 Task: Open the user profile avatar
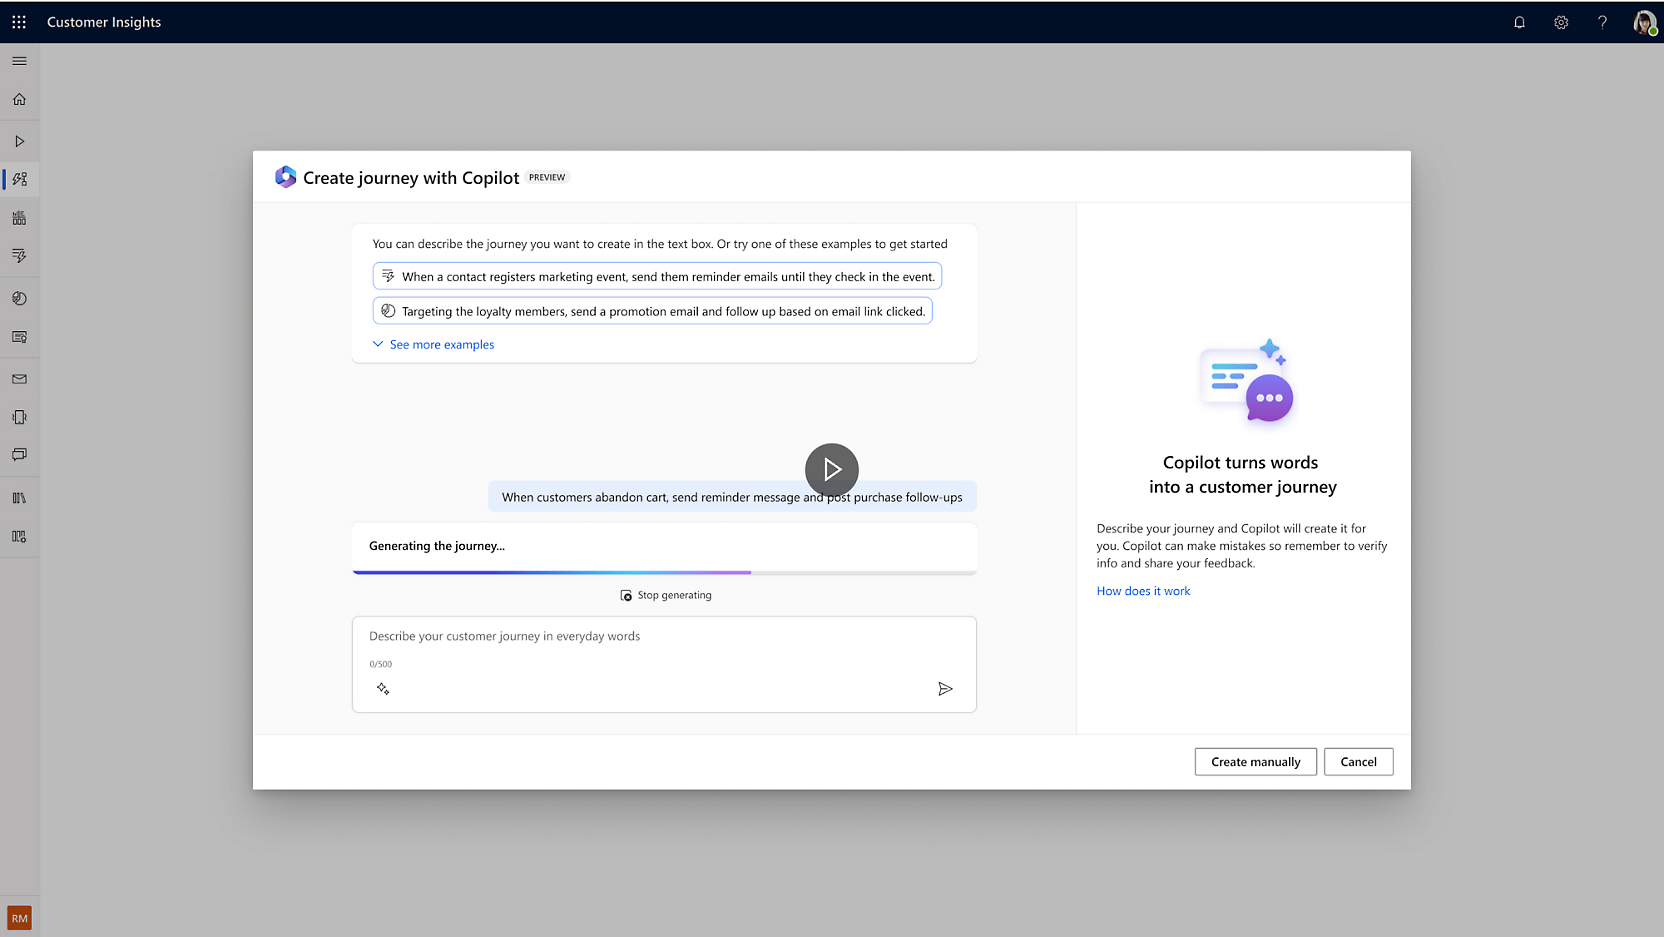tap(1645, 22)
